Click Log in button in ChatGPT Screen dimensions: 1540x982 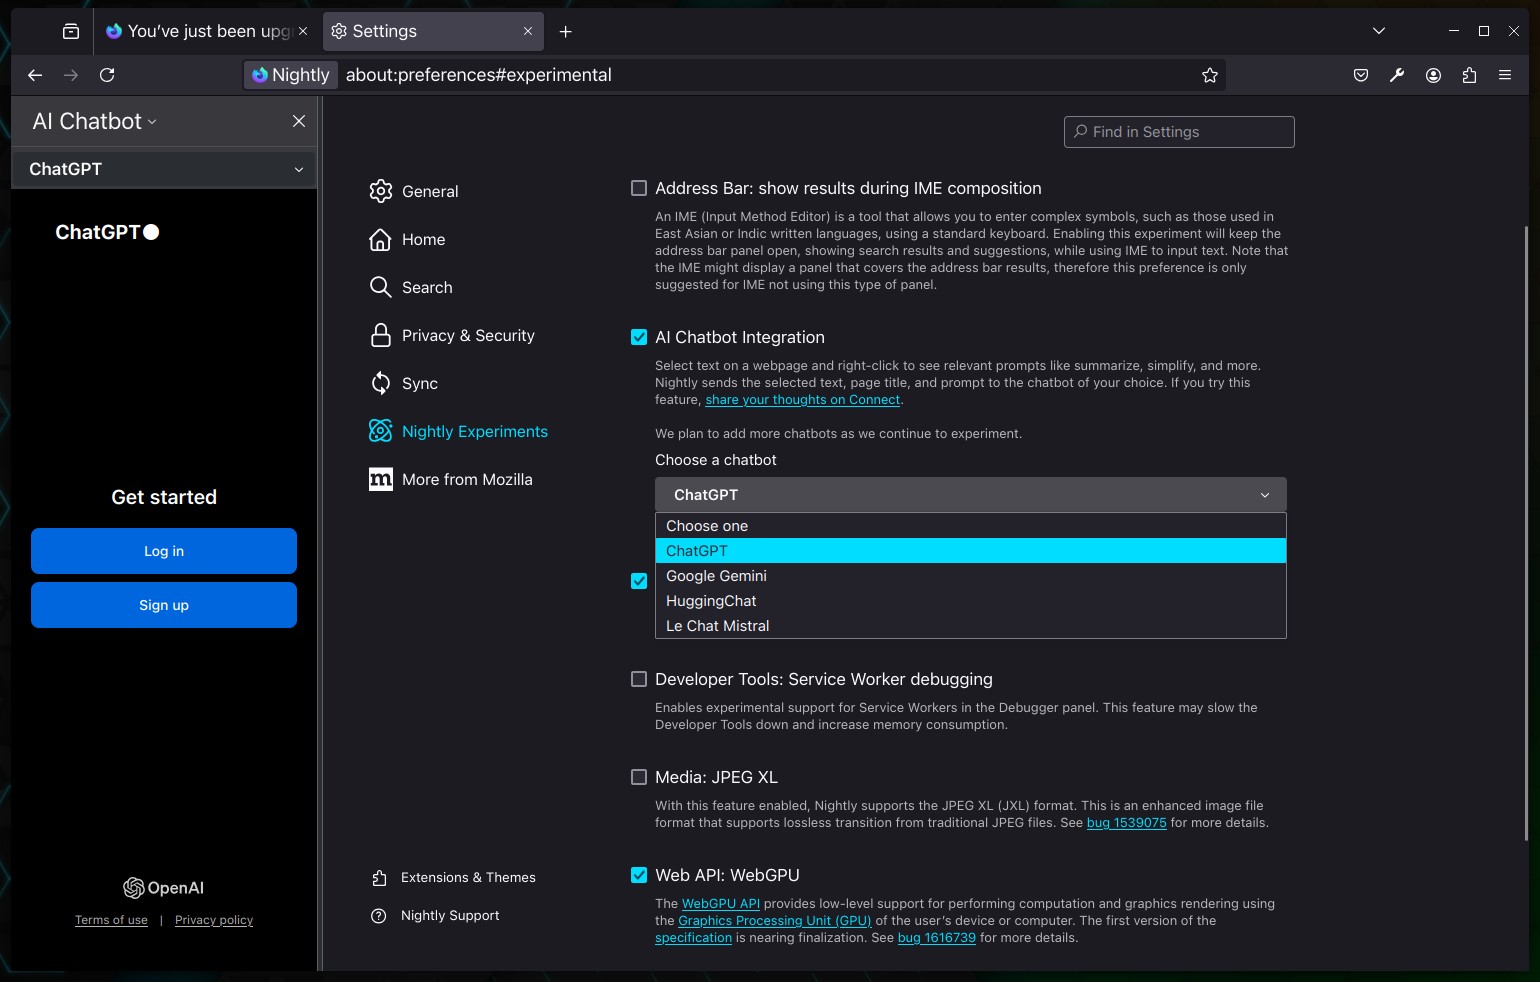click(164, 551)
